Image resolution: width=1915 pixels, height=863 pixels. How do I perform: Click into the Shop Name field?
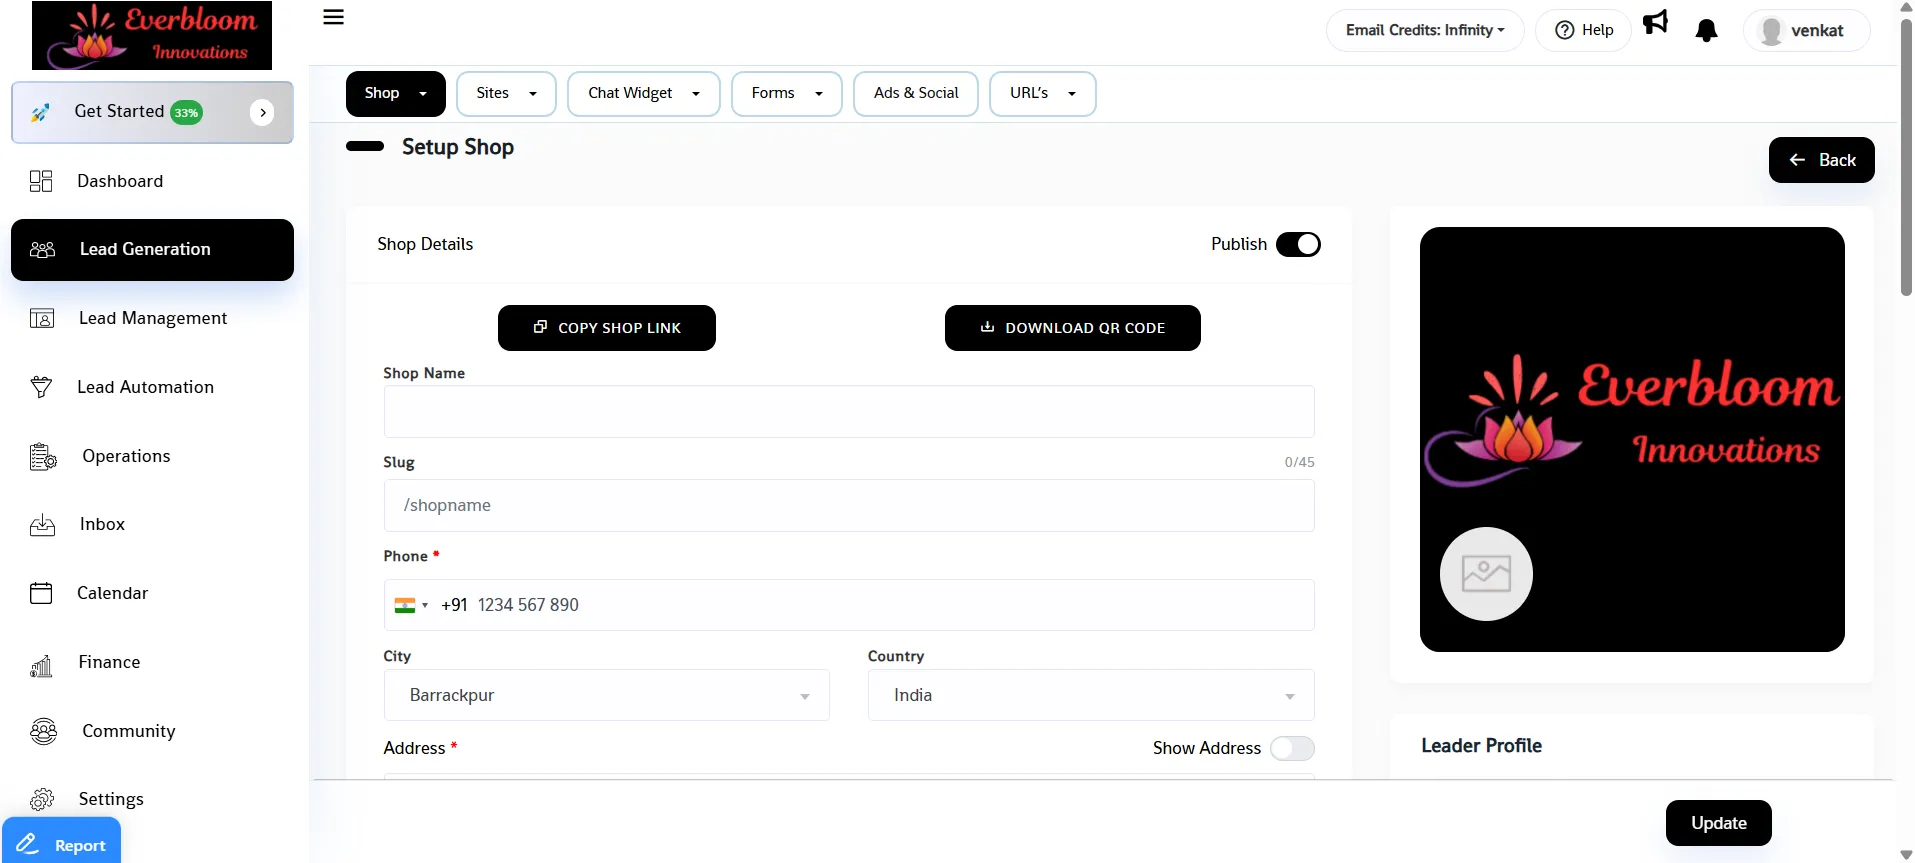pos(848,412)
